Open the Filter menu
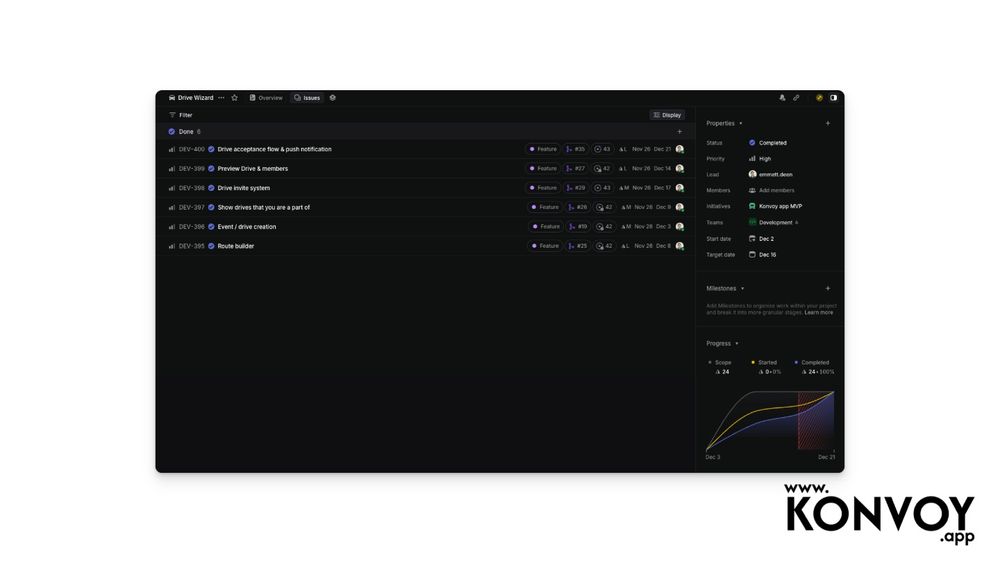The height and width of the screenshot is (563, 1000). tap(180, 115)
